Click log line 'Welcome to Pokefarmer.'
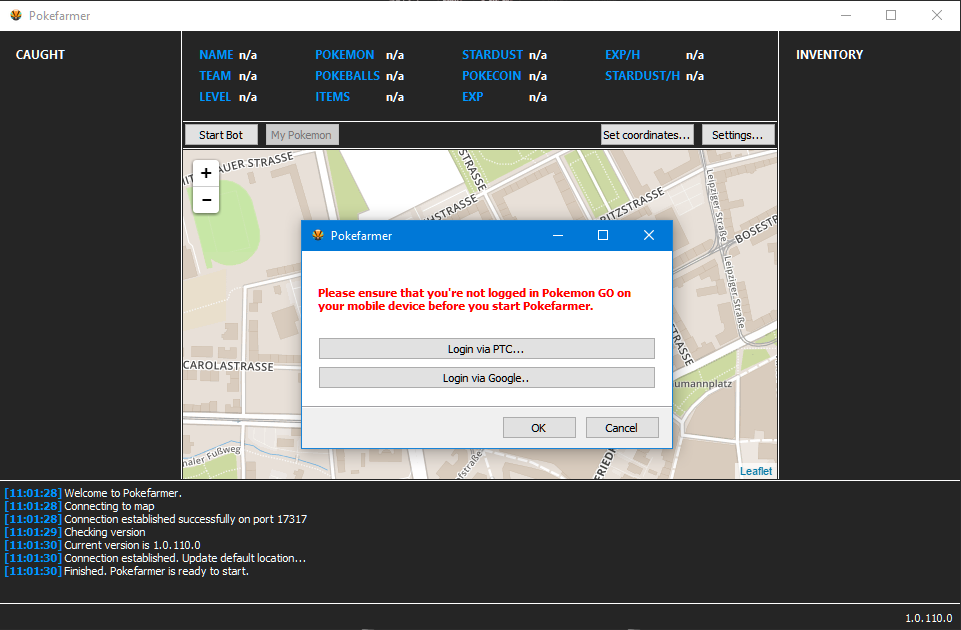This screenshot has height=630, width=961. point(123,493)
